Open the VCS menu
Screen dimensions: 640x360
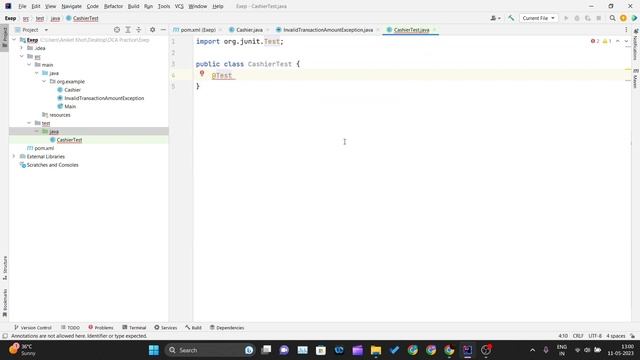(x=179, y=6)
